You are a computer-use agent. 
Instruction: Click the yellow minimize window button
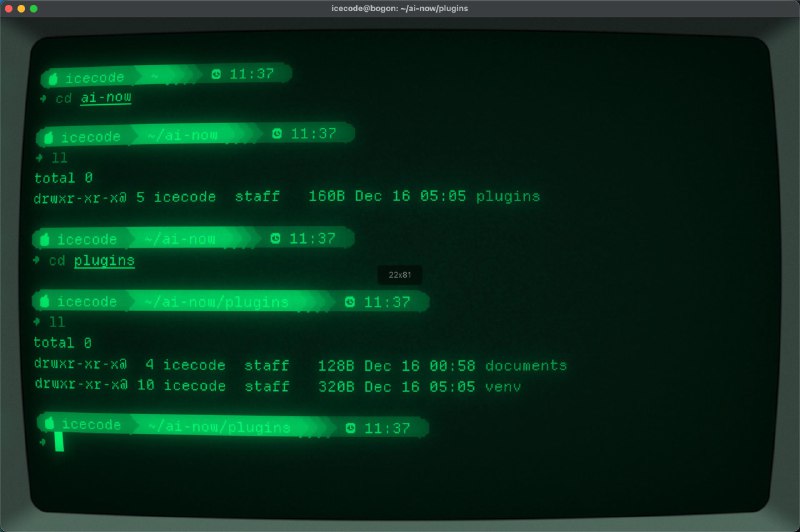21,8
